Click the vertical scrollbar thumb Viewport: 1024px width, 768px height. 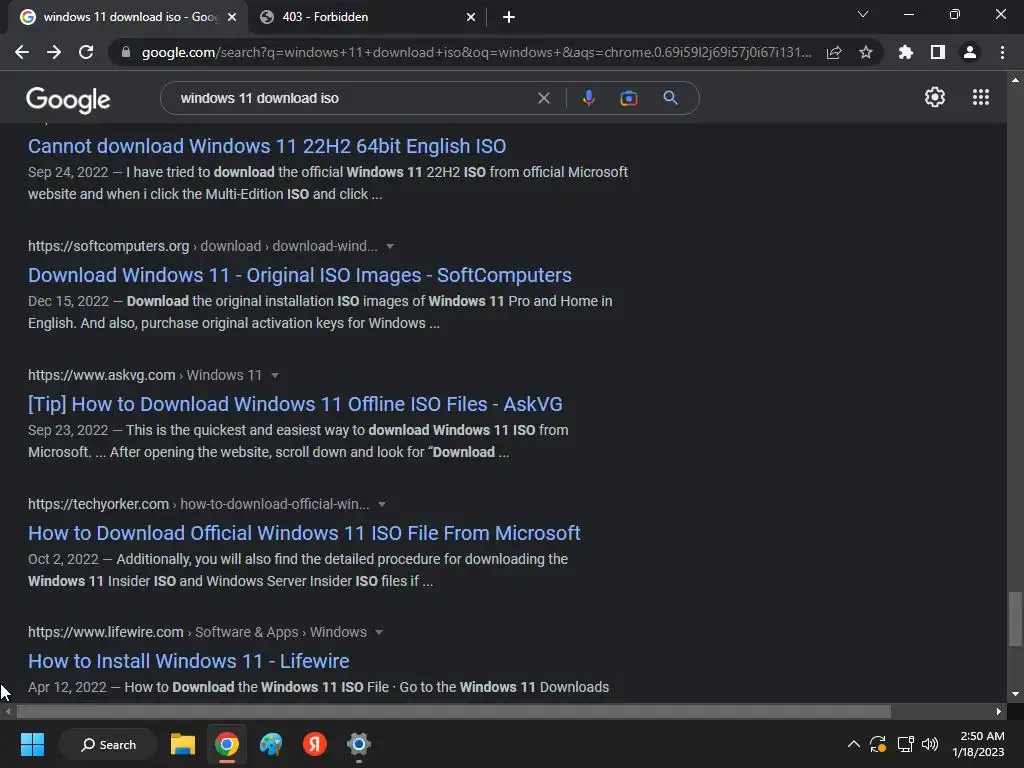click(1015, 618)
